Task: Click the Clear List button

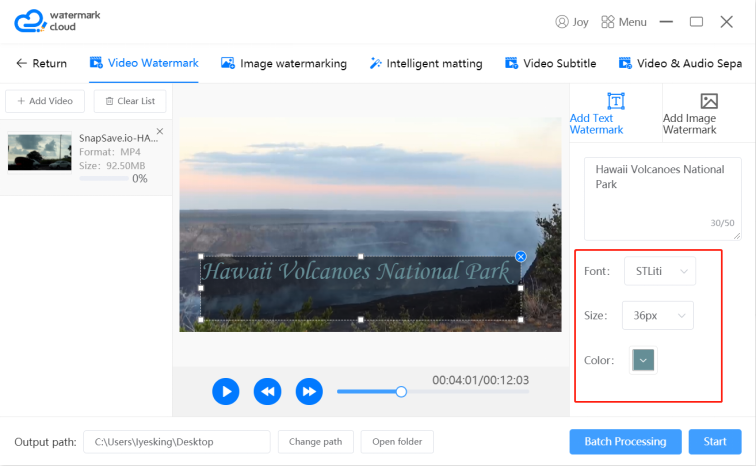Action: (x=130, y=101)
